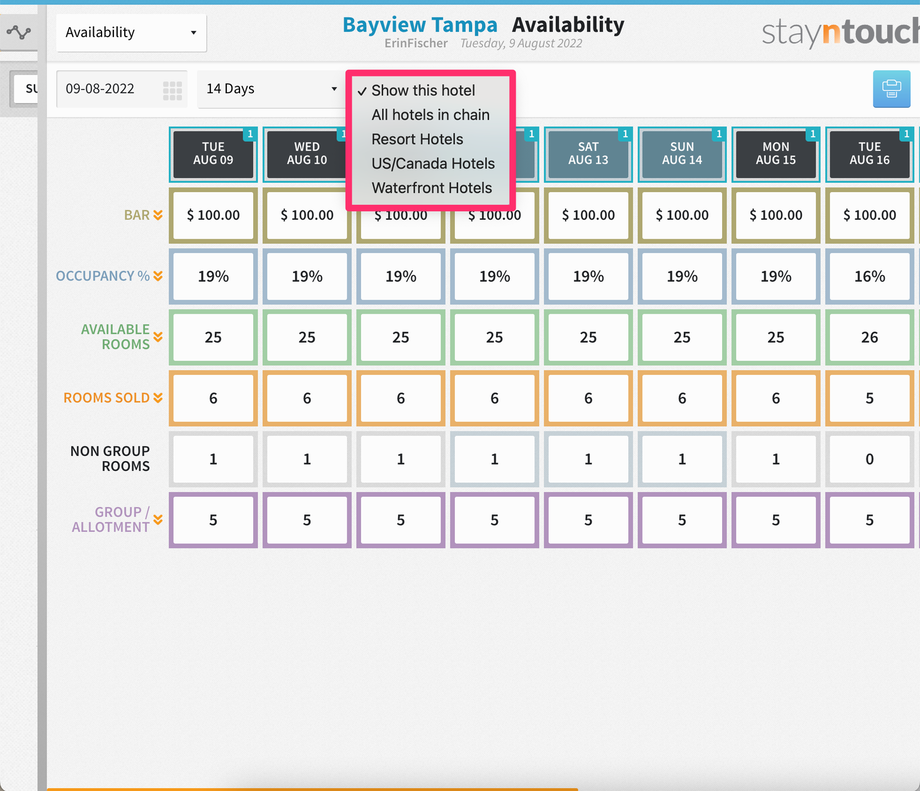Open the 14 Days range dropdown
The image size is (920, 791).
(x=272, y=89)
